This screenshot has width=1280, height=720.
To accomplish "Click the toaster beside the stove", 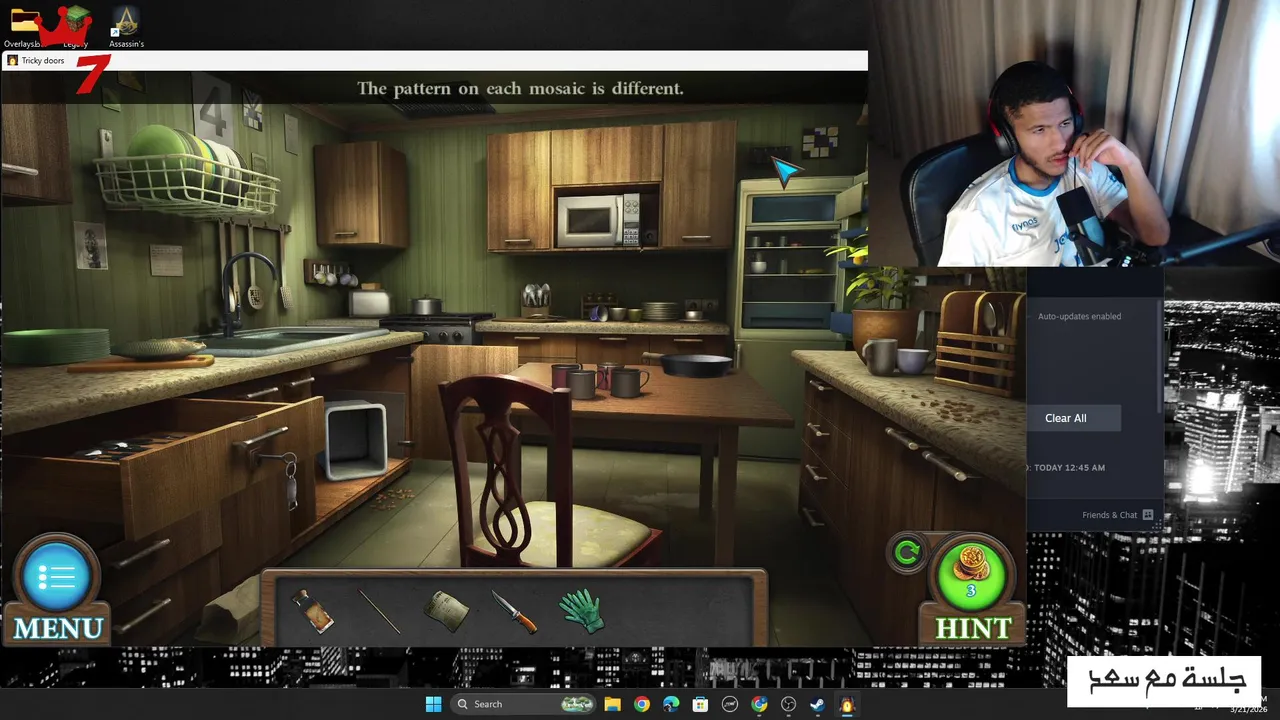I will point(369,302).
